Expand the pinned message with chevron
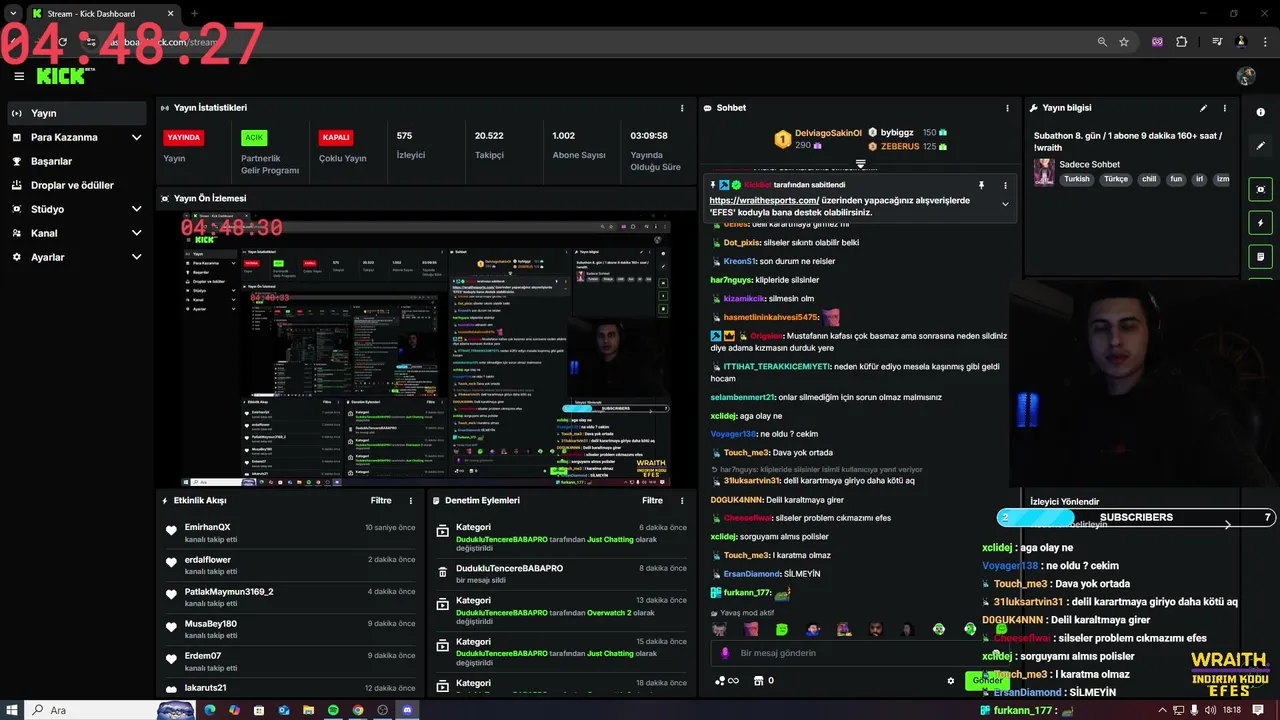 (1005, 204)
